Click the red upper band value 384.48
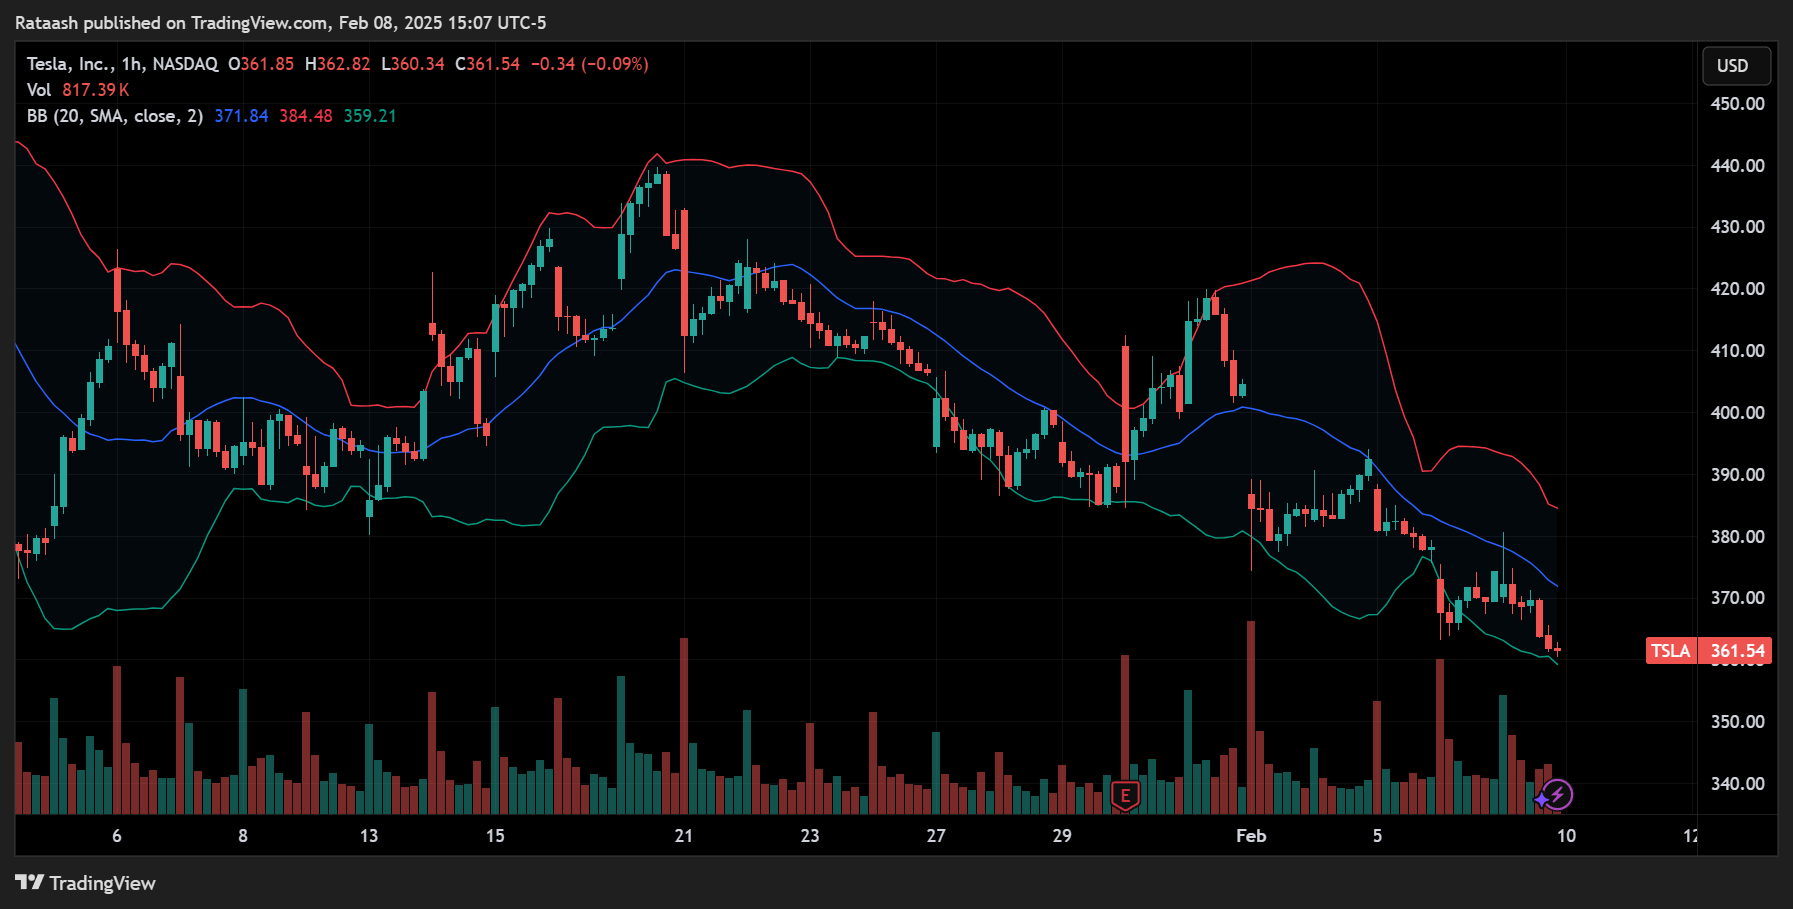Viewport: 1793px width, 909px height. (x=305, y=116)
